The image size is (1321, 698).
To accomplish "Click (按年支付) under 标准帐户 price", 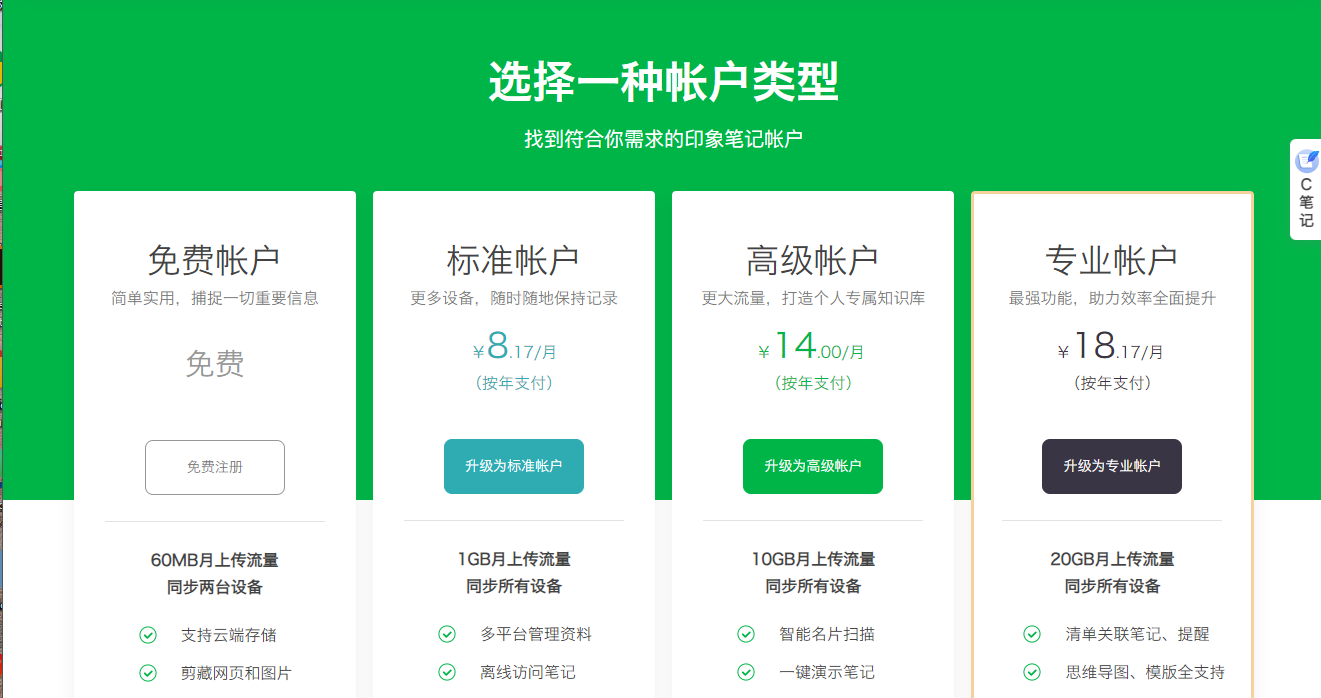I will pos(514,383).
